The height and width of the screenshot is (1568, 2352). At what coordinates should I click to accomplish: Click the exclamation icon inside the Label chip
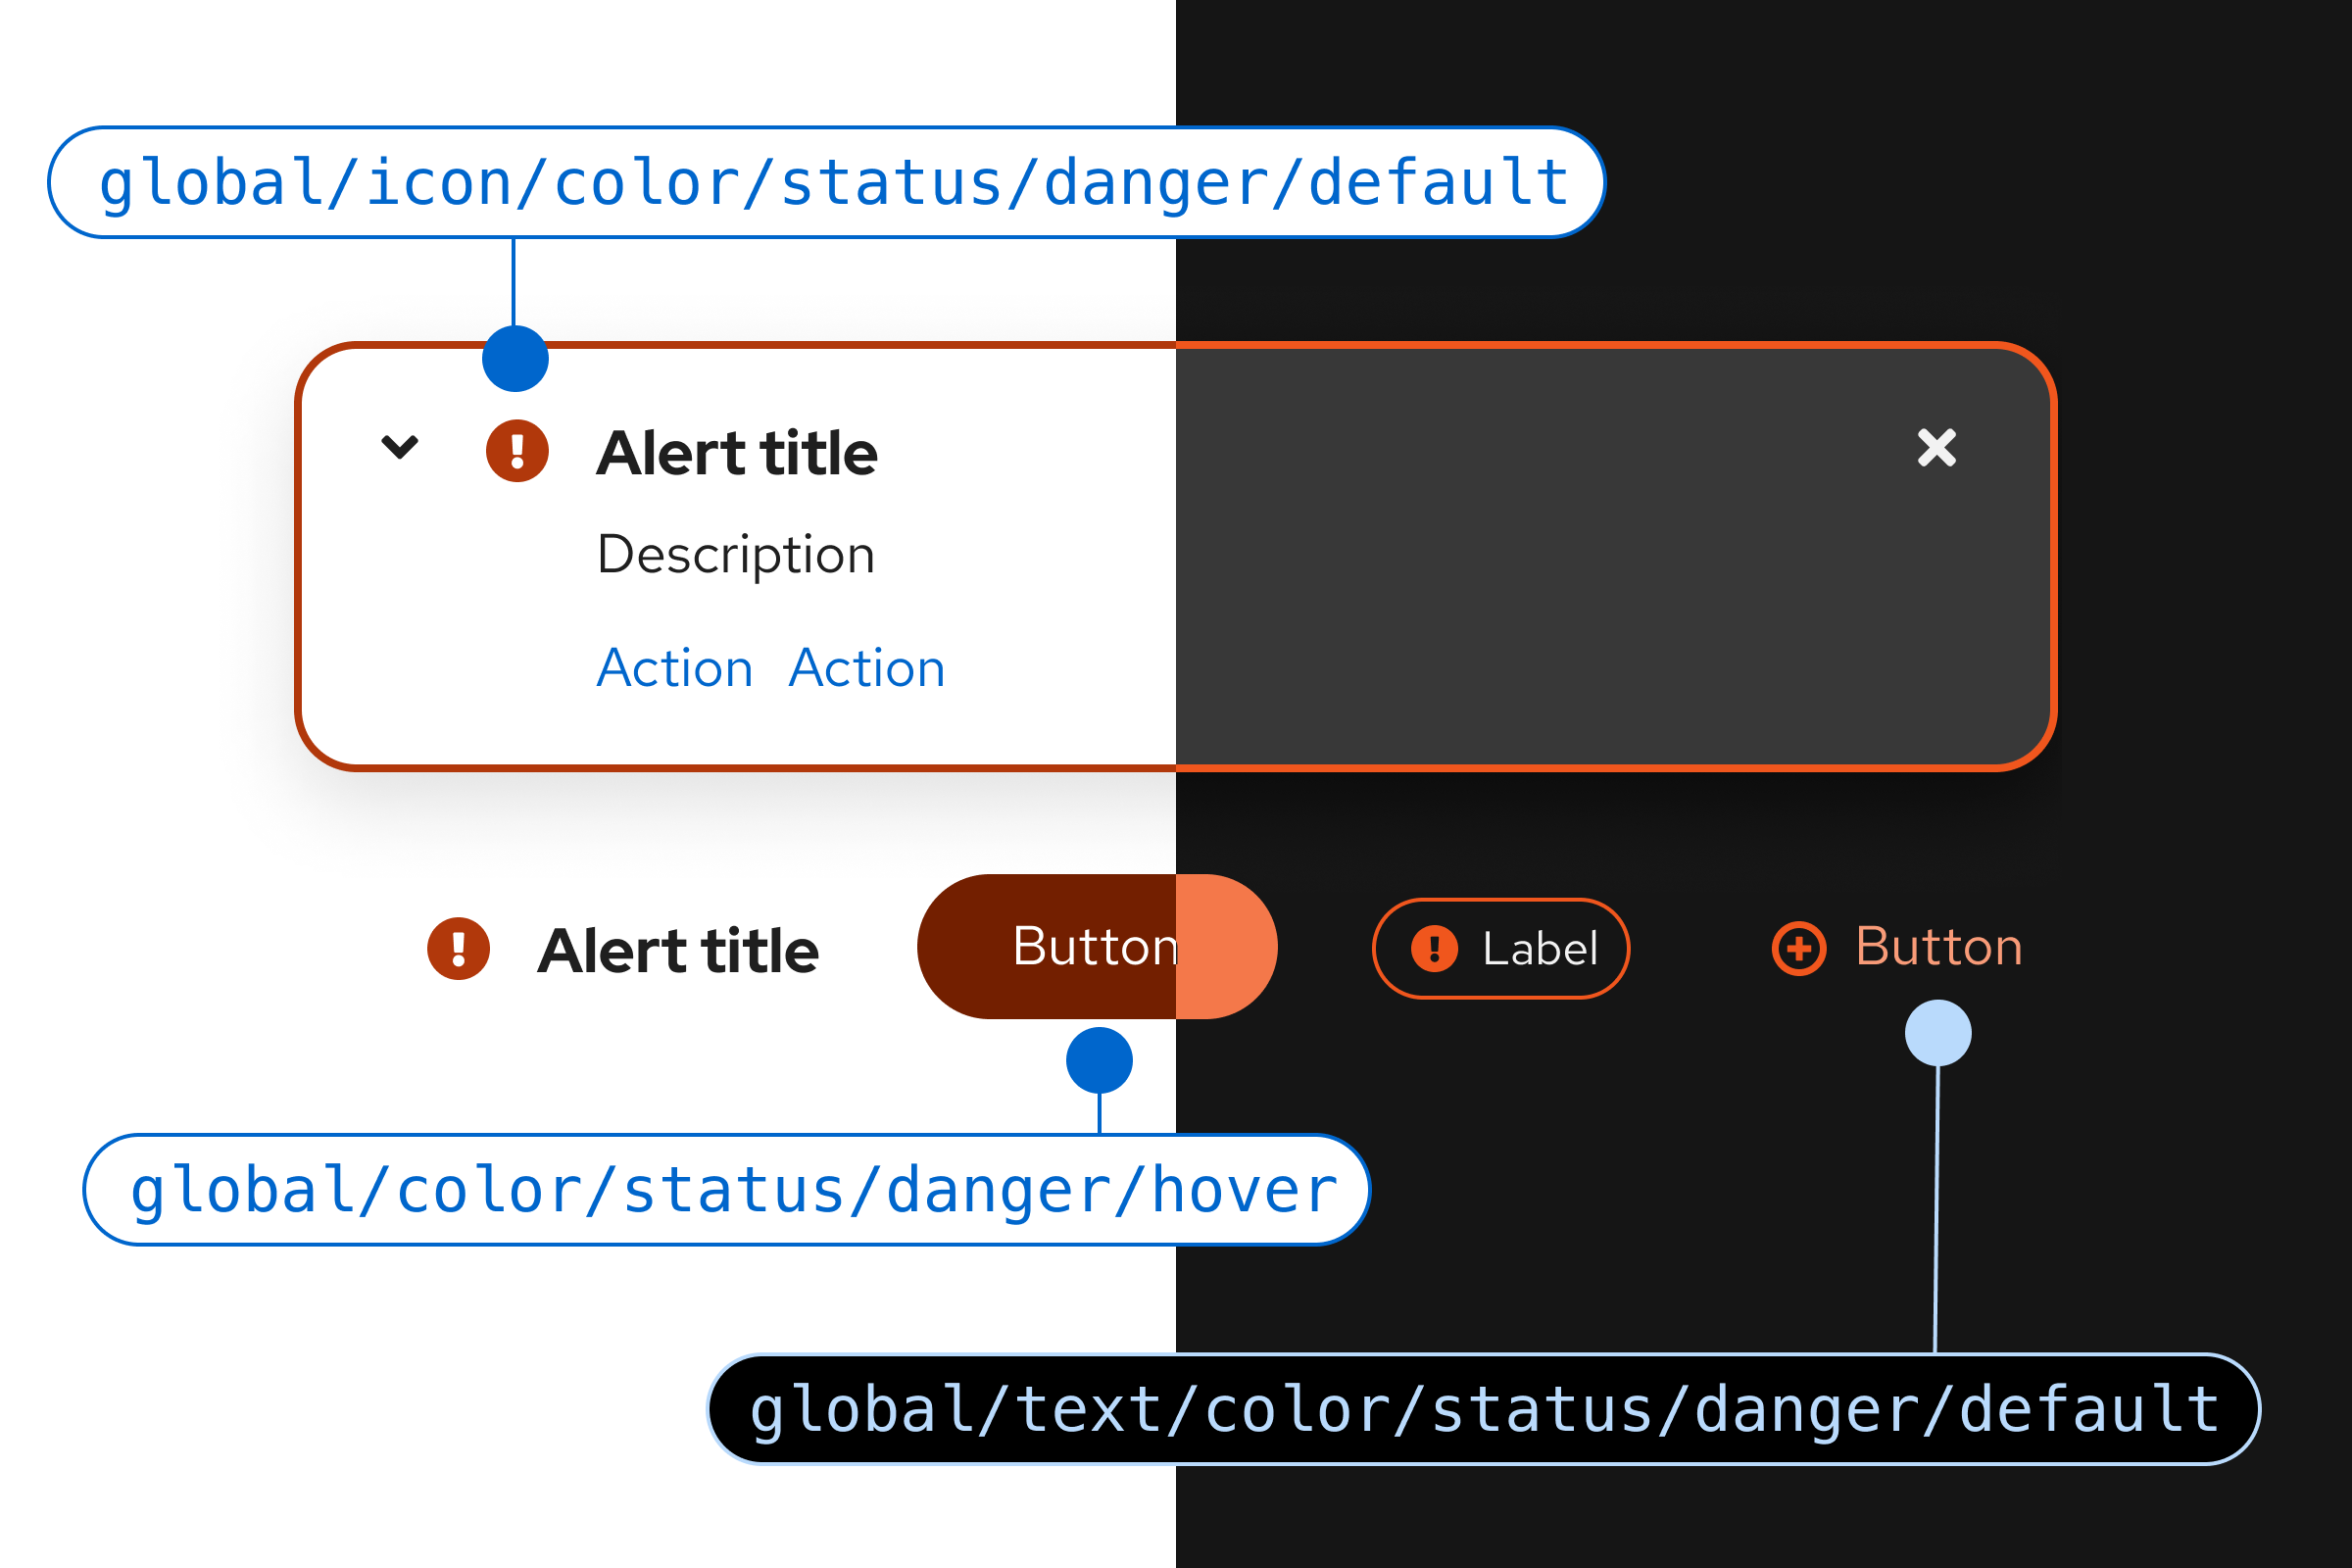[x=1434, y=948]
